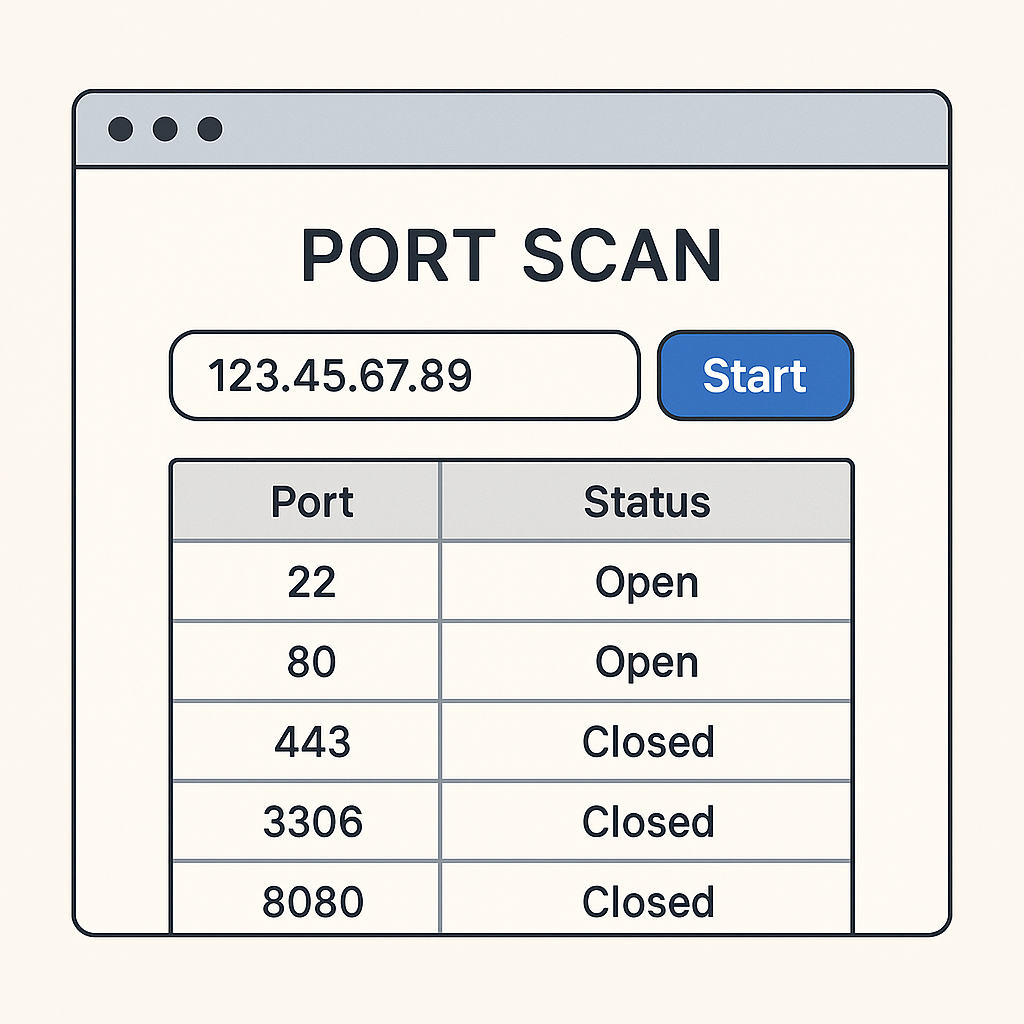The height and width of the screenshot is (1024, 1024).
Task: Click the Closed status of port 3306
Action: 646,821
